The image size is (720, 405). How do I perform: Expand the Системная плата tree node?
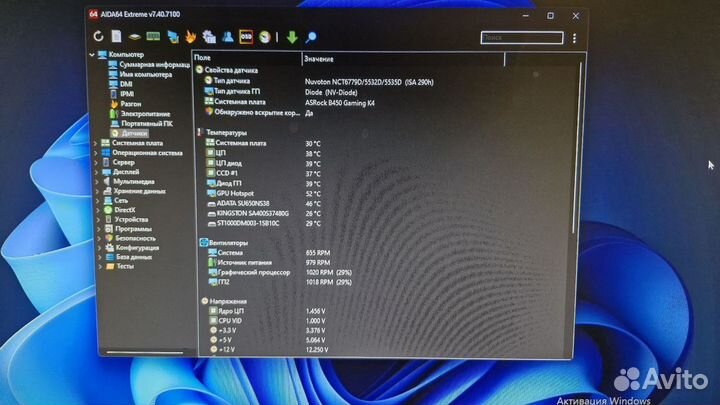(x=95, y=143)
